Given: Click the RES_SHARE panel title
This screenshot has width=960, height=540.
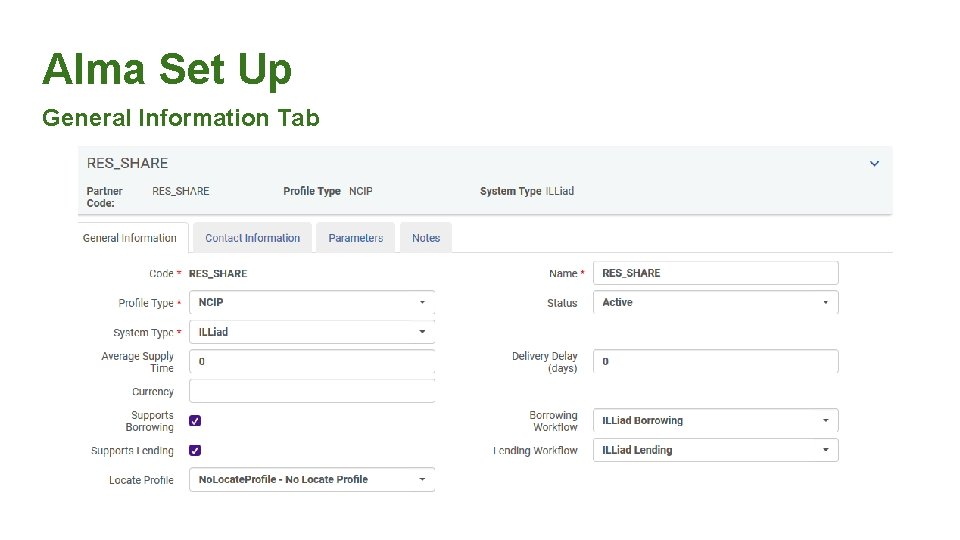Looking at the screenshot, I should (127, 163).
